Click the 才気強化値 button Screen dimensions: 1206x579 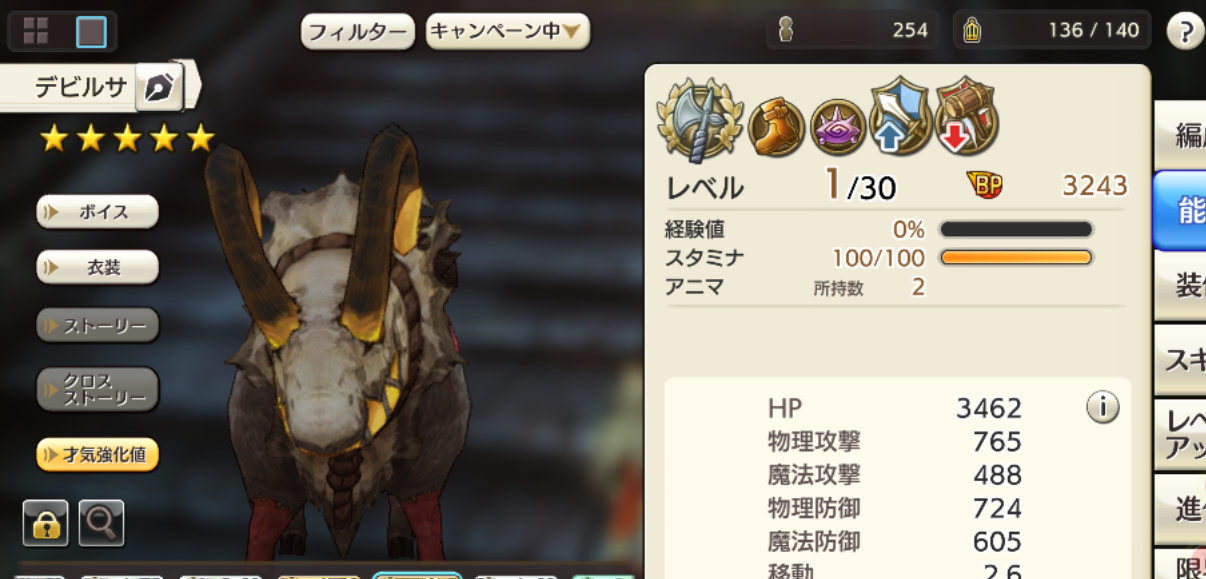click(x=98, y=455)
